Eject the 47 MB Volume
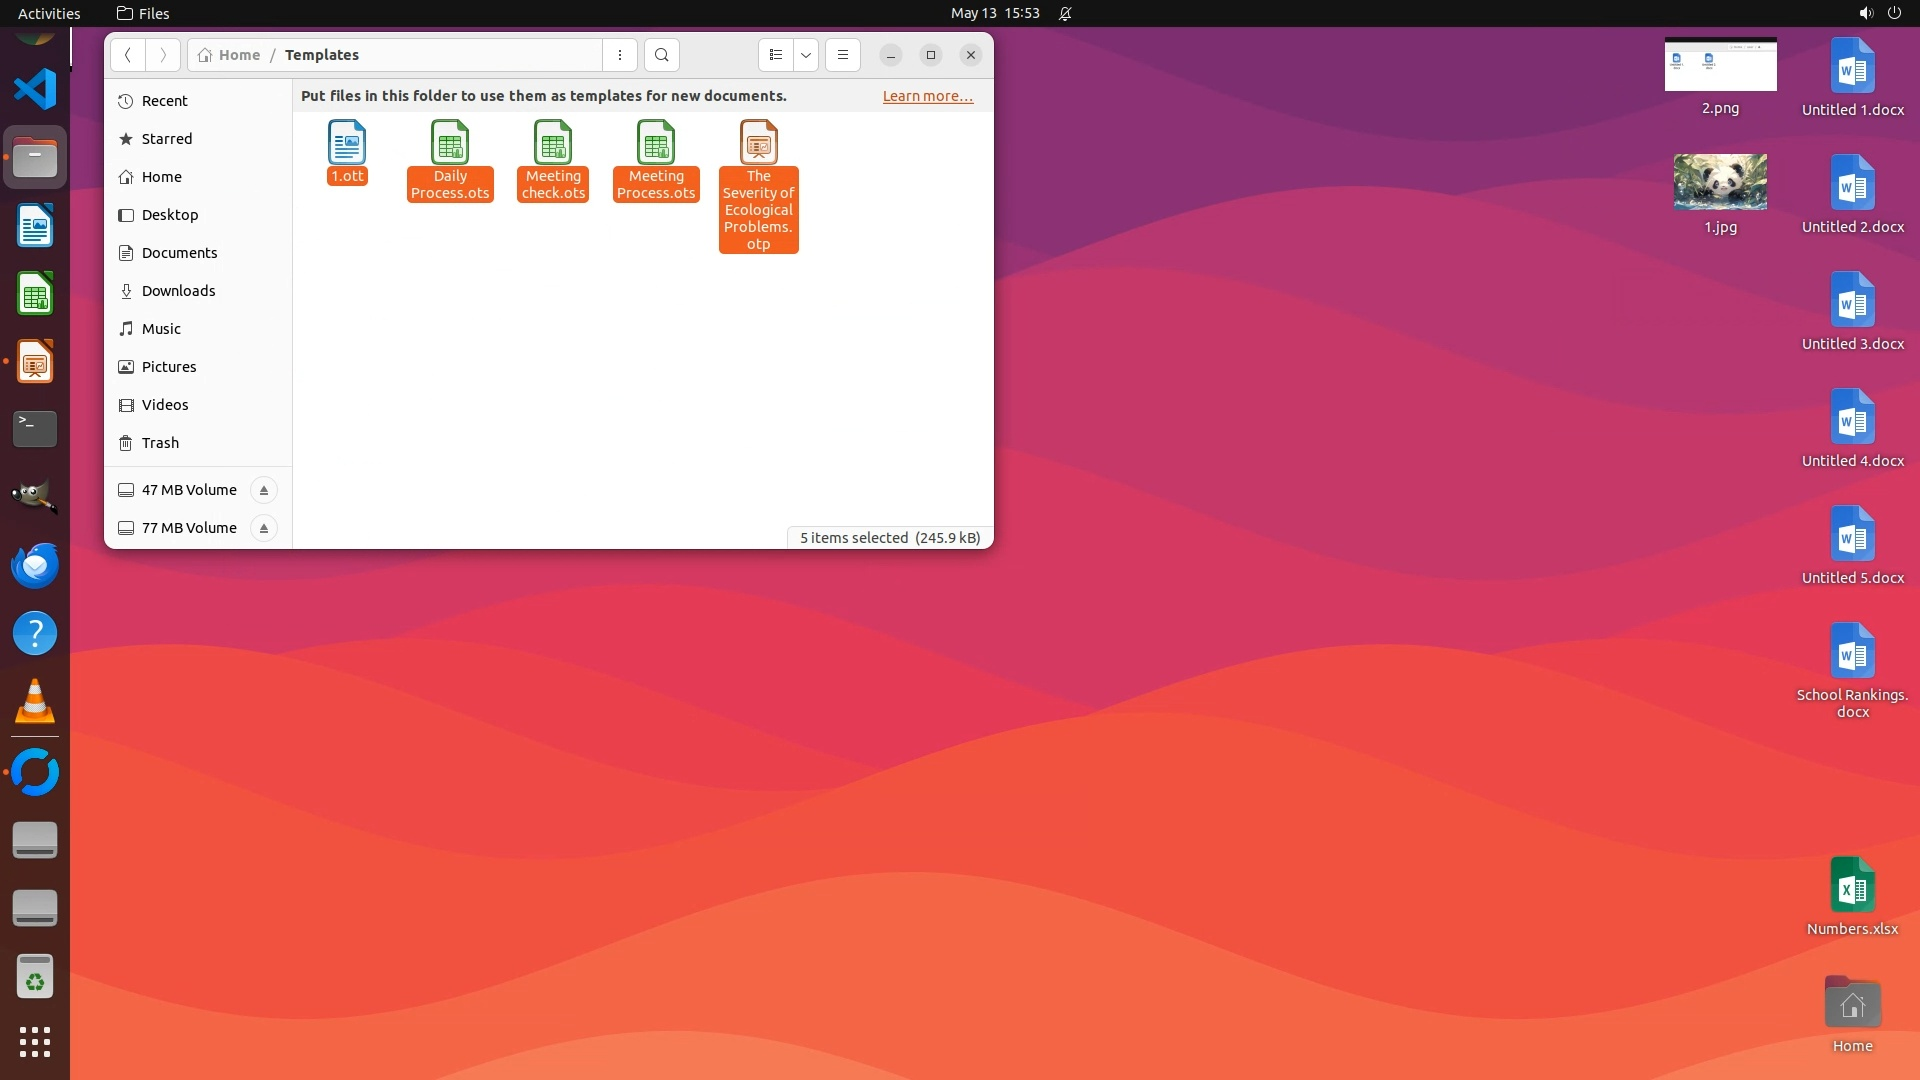 pyautogui.click(x=264, y=490)
